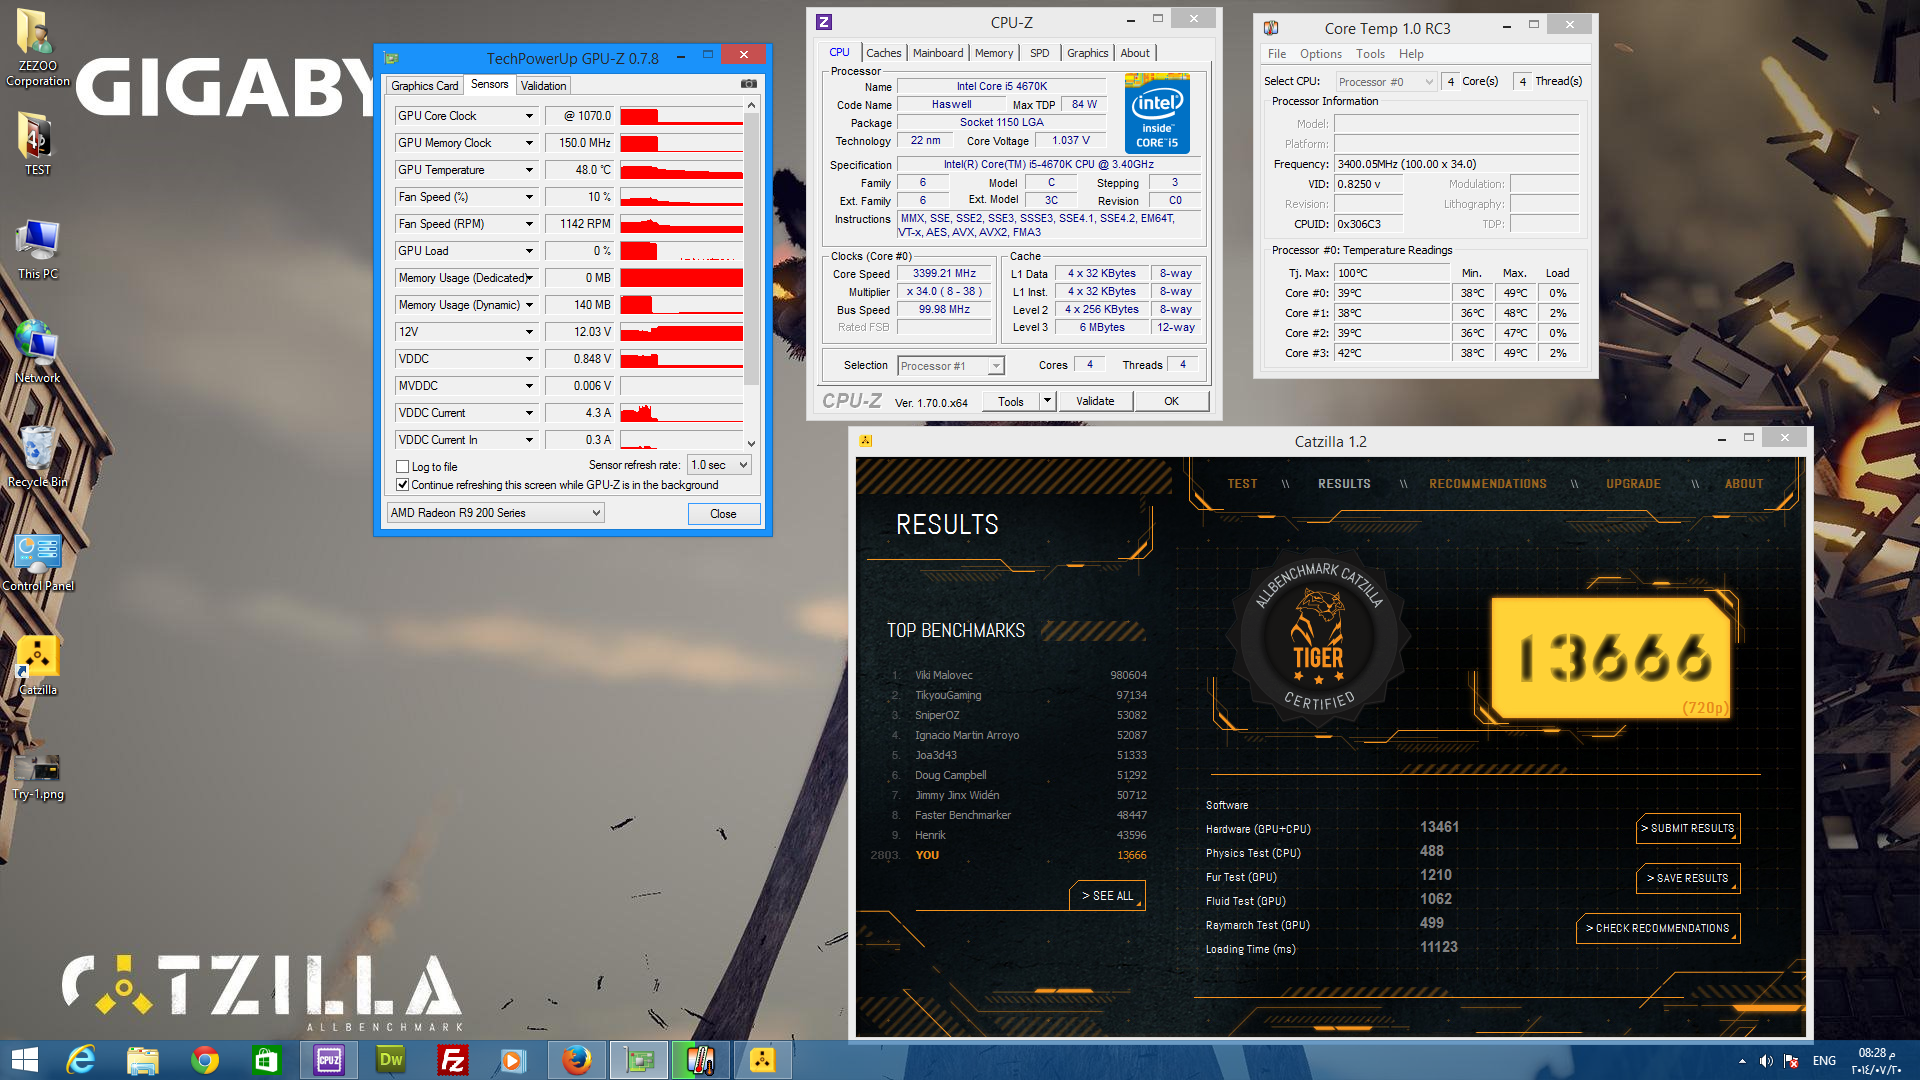Go to Catzilla TEST section

(x=1242, y=484)
